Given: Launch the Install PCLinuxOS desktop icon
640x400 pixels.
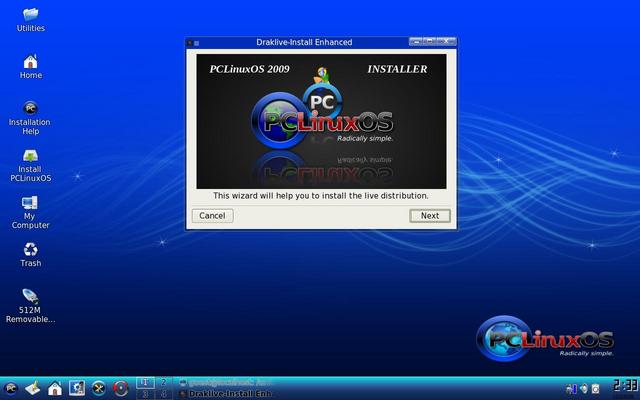Looking at the screenshot, I should click(x=31, y=156).
